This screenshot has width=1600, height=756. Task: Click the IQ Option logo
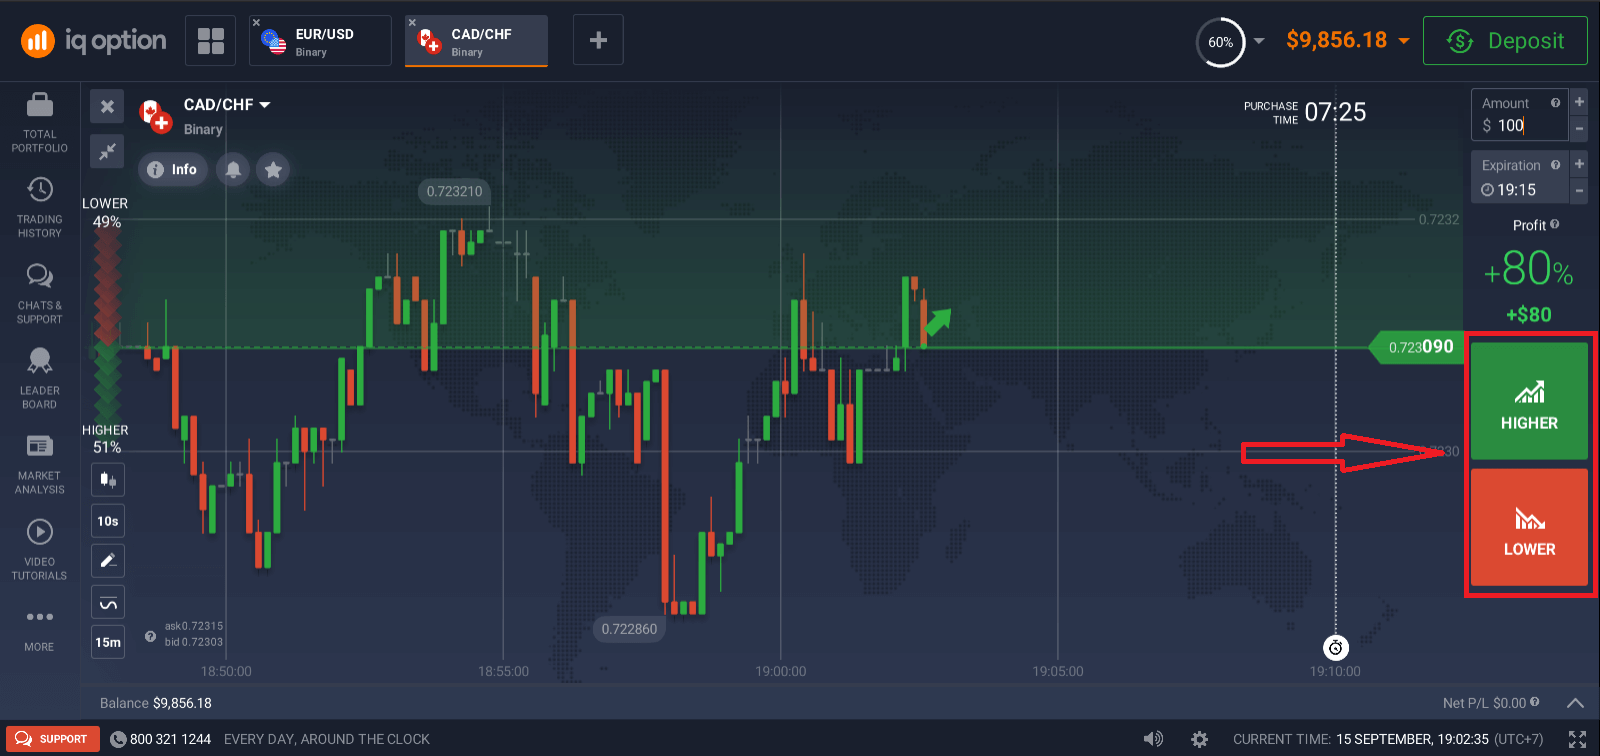pyautogui.click(x=94, y=40)
